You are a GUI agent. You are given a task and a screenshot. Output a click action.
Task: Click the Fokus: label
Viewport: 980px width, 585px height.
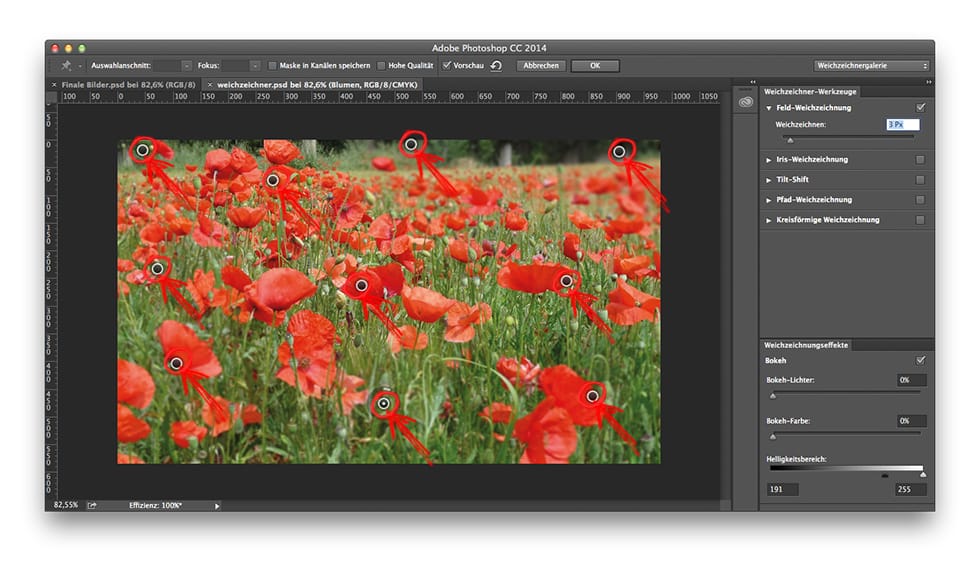point(208,66)
